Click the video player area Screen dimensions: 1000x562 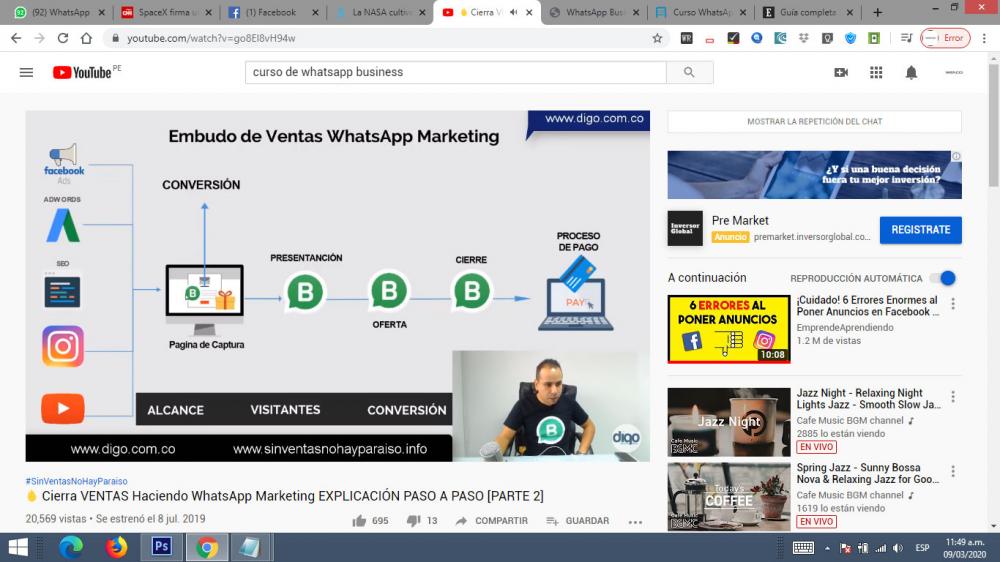coord(337,286)
